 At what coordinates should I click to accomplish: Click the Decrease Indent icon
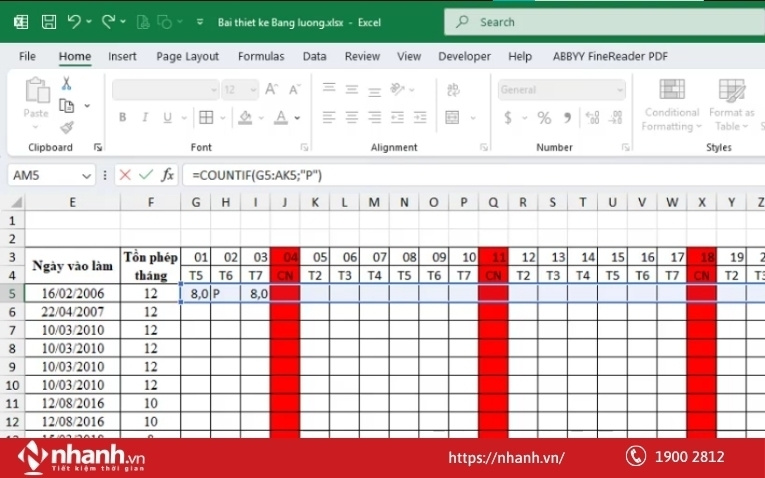point(397,117)
